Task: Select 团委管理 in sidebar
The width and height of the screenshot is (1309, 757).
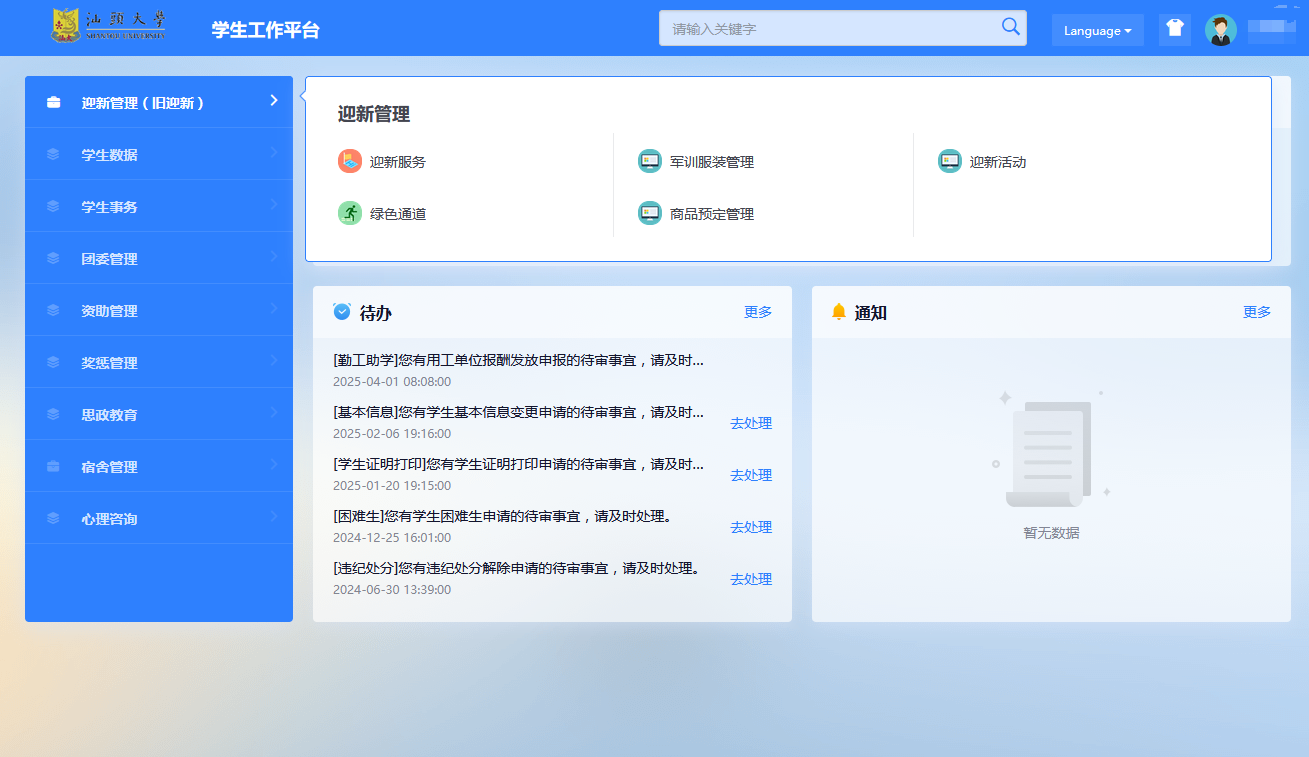Action: coord(159,258)
